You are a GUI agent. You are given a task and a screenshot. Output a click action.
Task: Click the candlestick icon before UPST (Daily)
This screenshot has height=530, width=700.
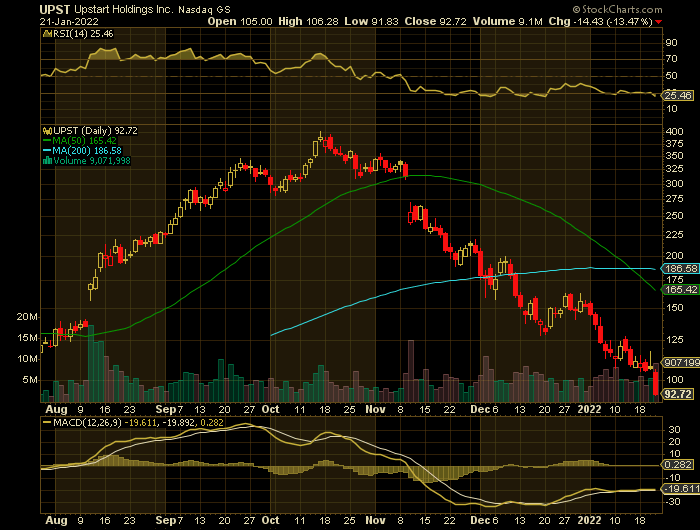[x=47, y=131]
